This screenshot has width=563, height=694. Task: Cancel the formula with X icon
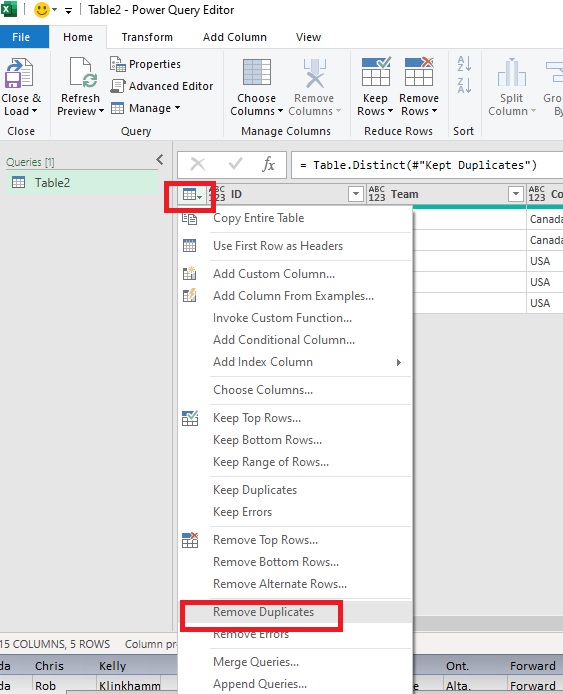click(197, 165)
